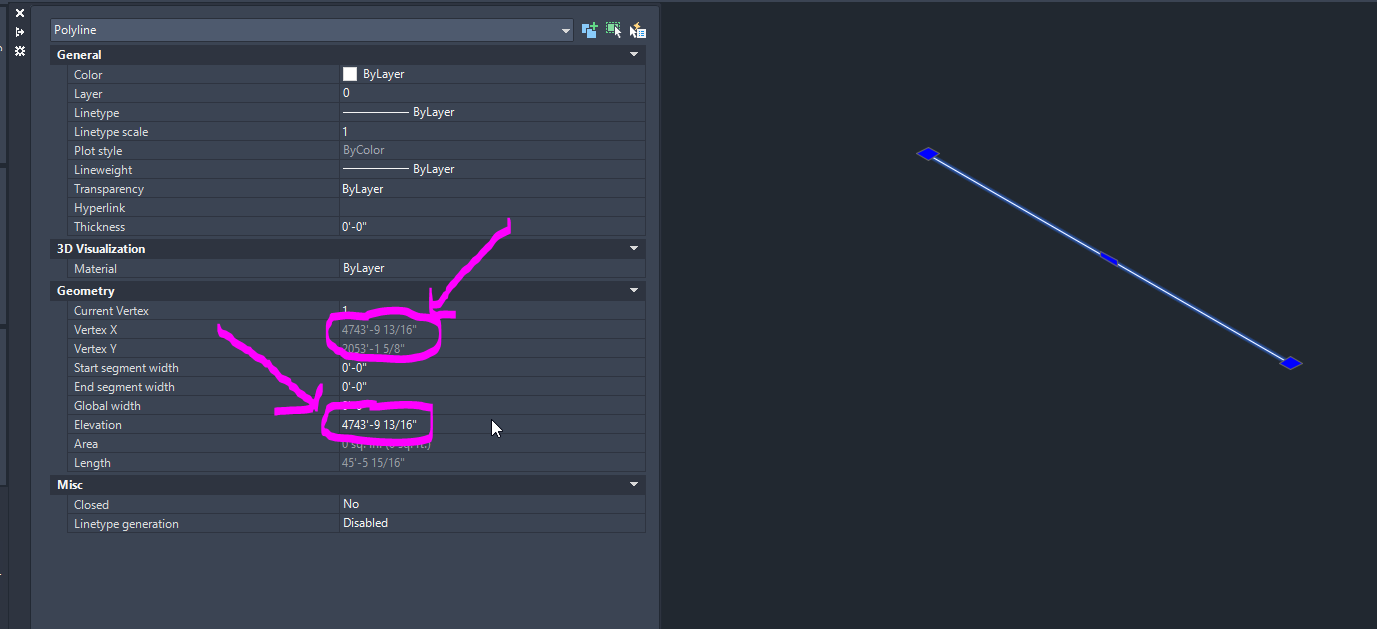Open the palette Properties gear menu
The width and height of the screenshot is (1377, 629).
click(19, 50)
